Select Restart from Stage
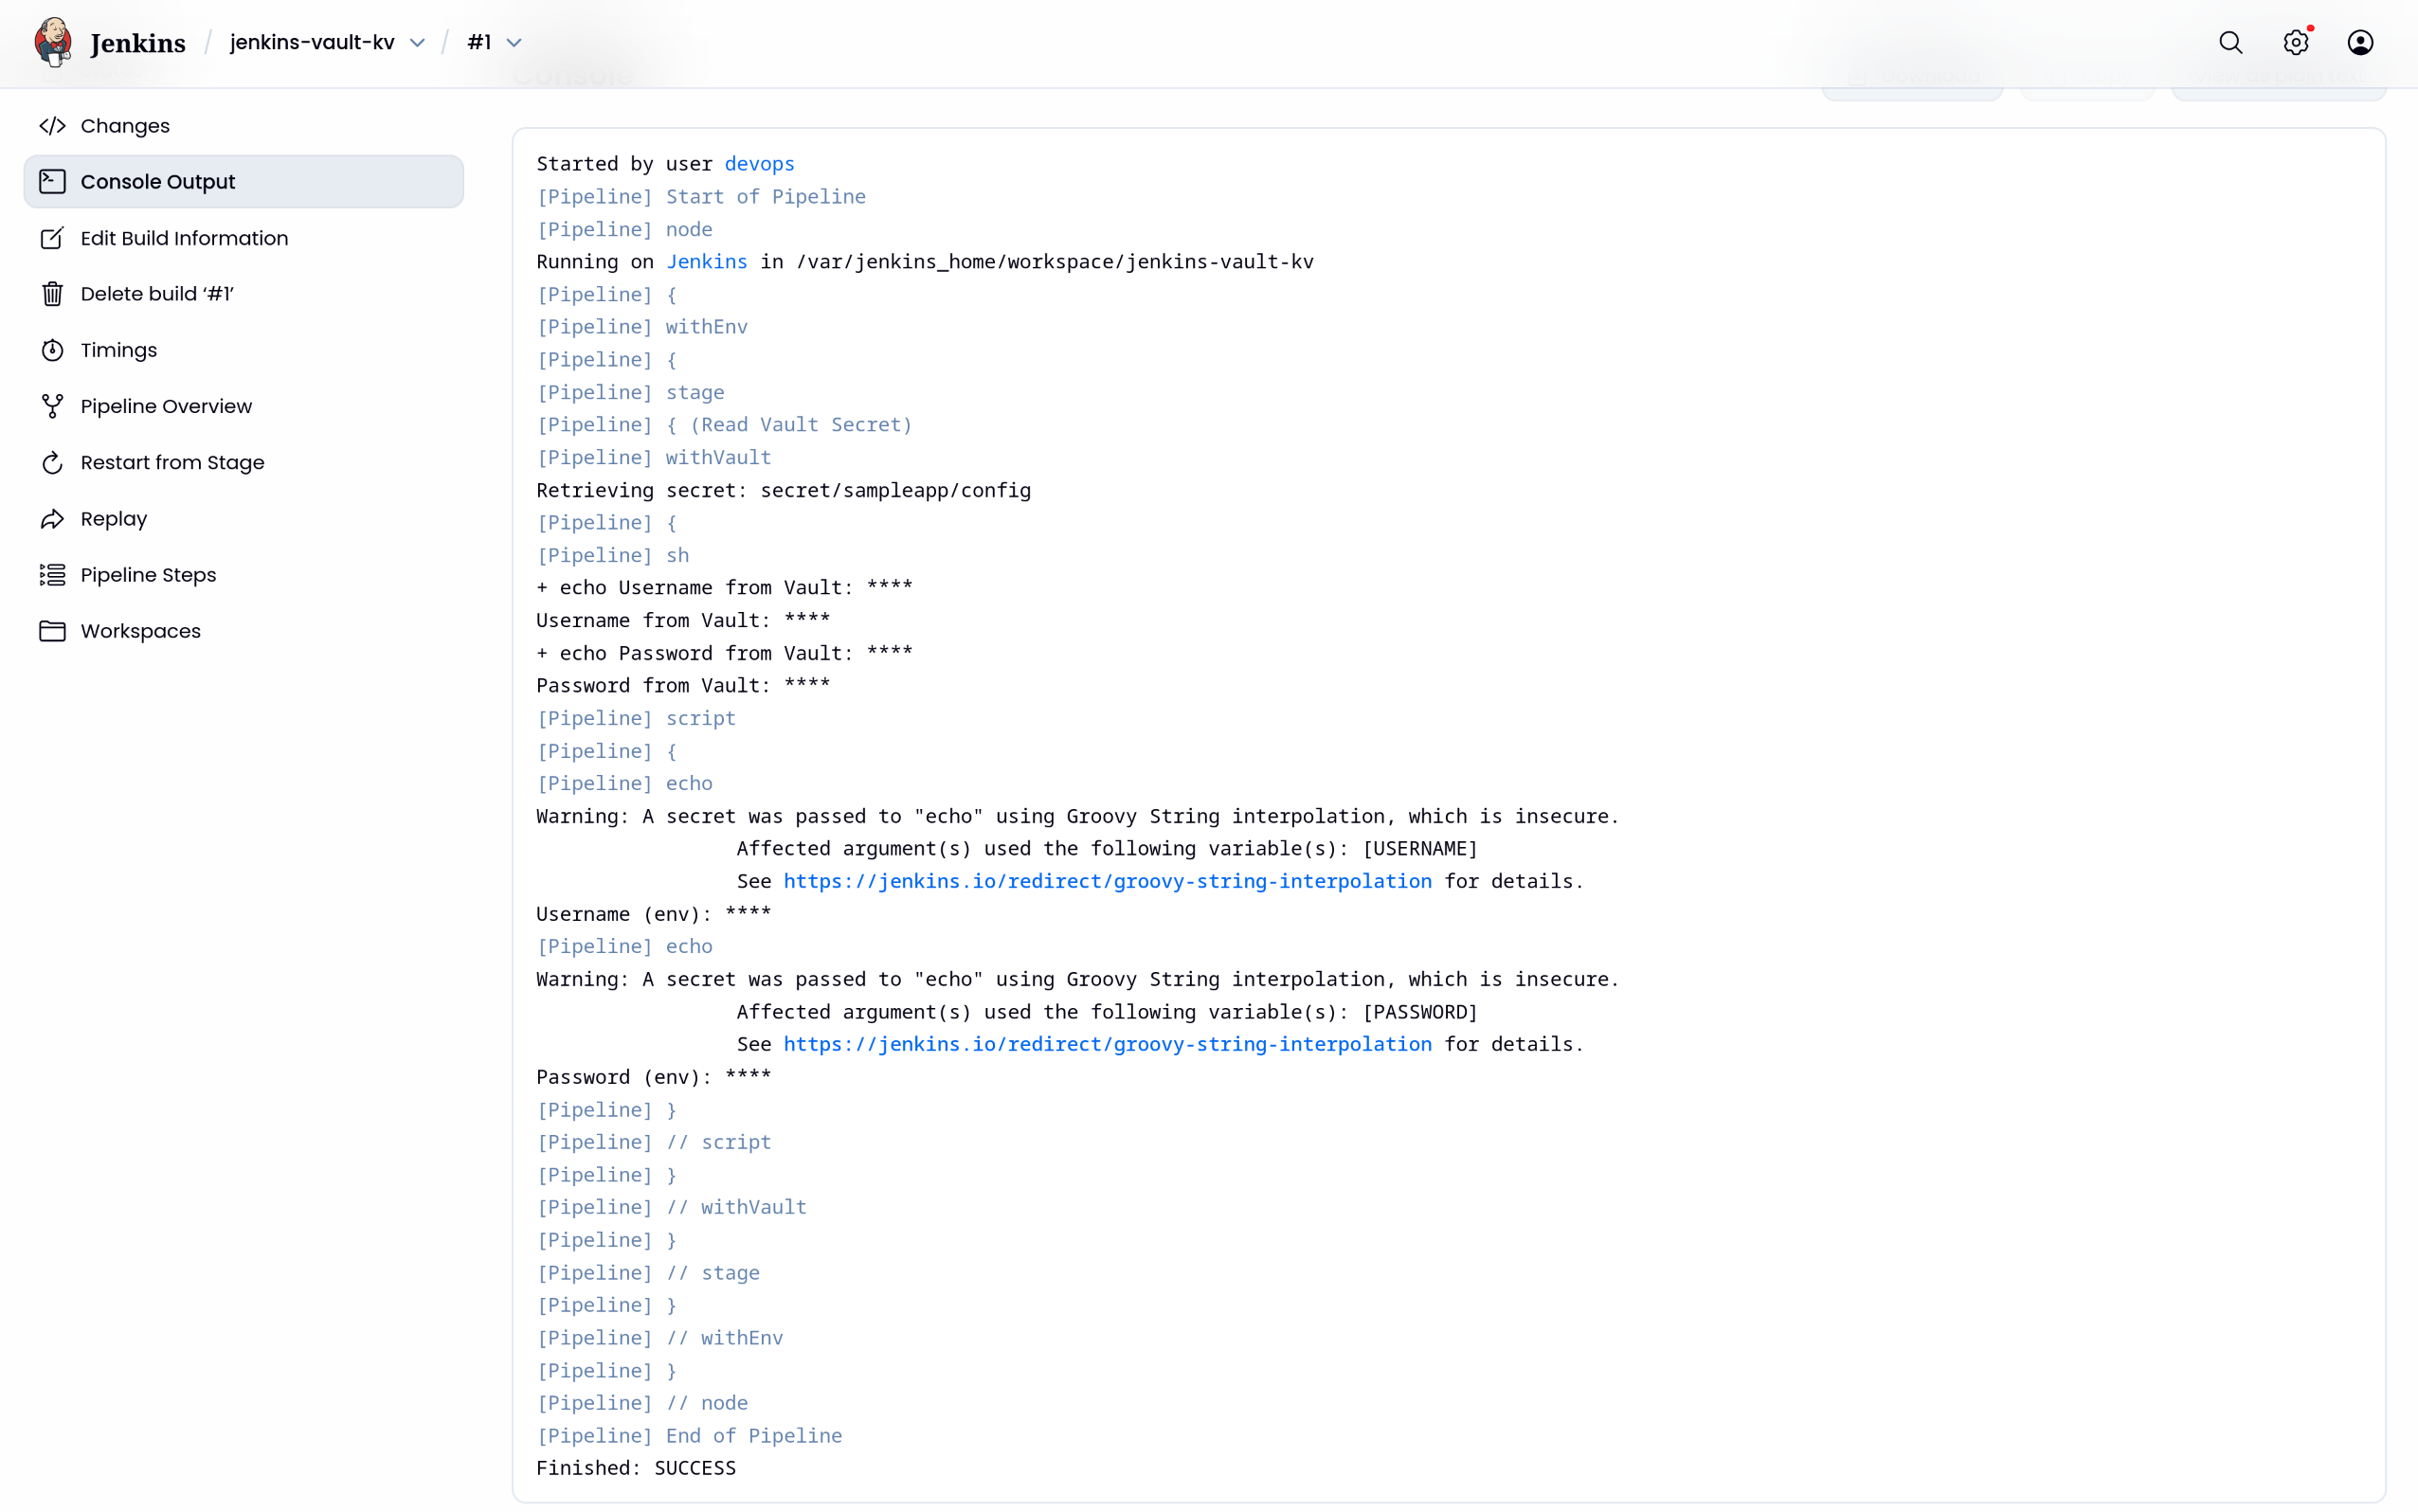Image resolution: width=2418 pixels, height=1512 pixels. pyautogui.click(x=172, y=462)
